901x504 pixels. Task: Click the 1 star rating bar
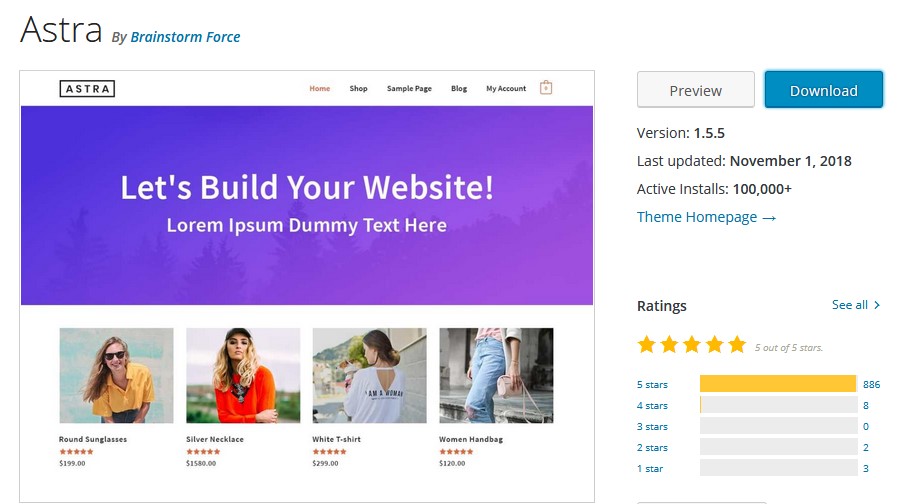[779, 468]
